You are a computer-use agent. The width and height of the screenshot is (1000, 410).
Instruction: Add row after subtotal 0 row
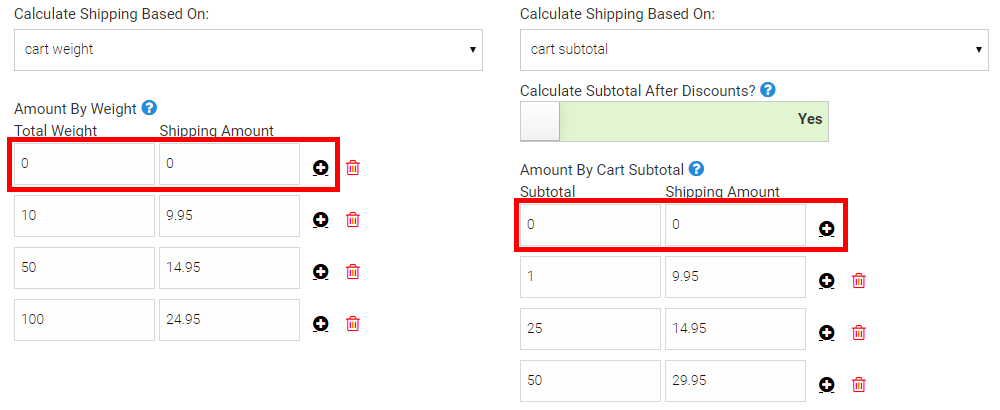tap(827, 229)
